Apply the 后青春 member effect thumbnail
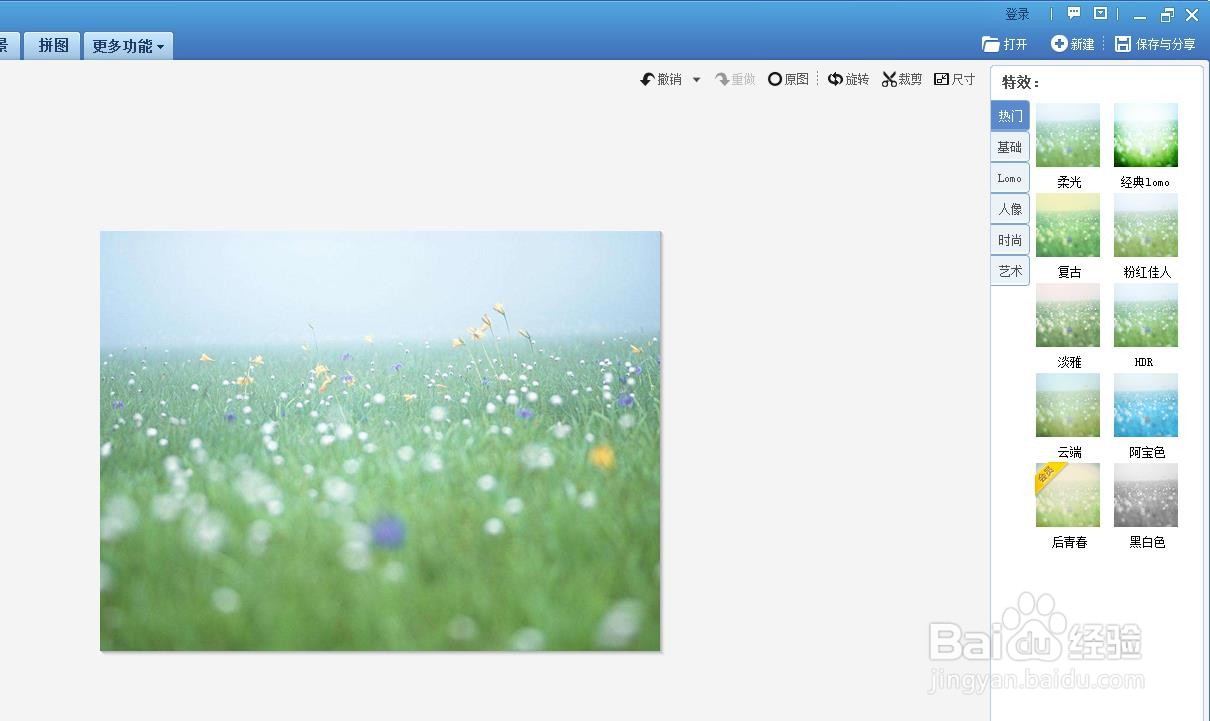Viewport: 1210px width, 721px height. 1068,495
